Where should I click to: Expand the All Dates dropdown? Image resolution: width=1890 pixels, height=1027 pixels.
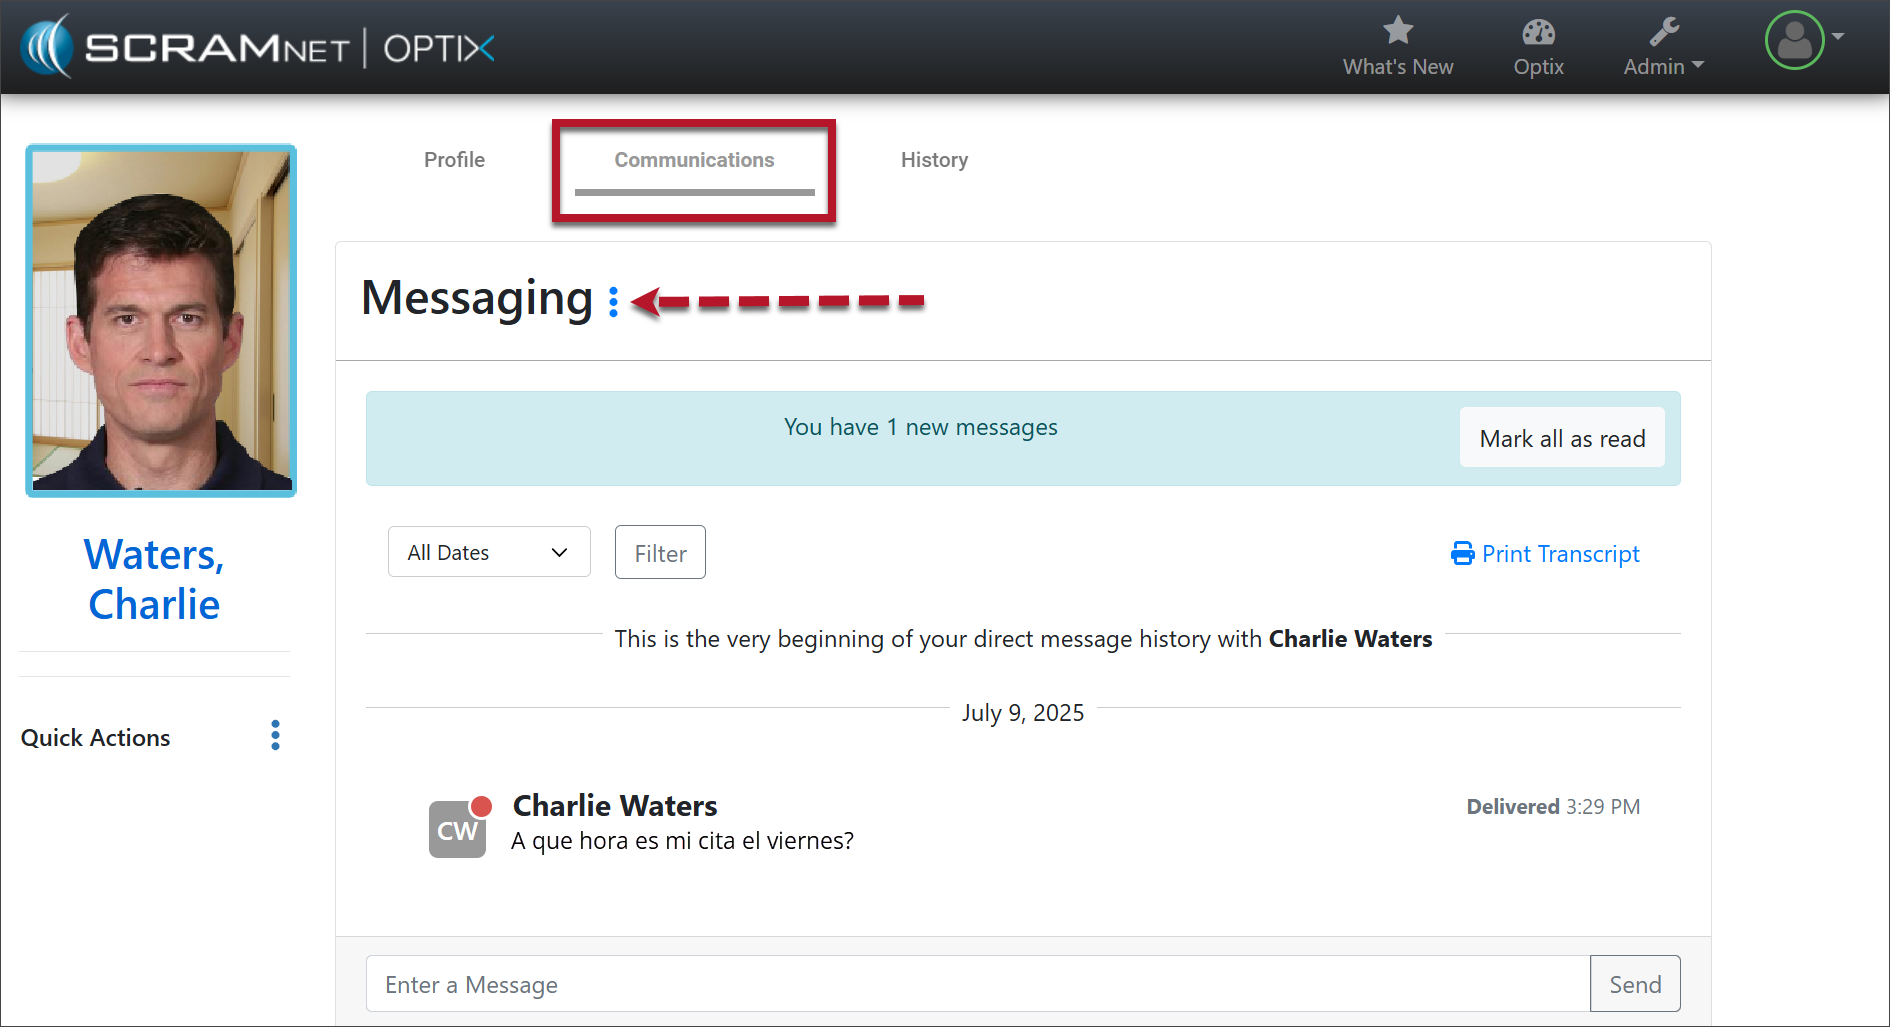489,552
